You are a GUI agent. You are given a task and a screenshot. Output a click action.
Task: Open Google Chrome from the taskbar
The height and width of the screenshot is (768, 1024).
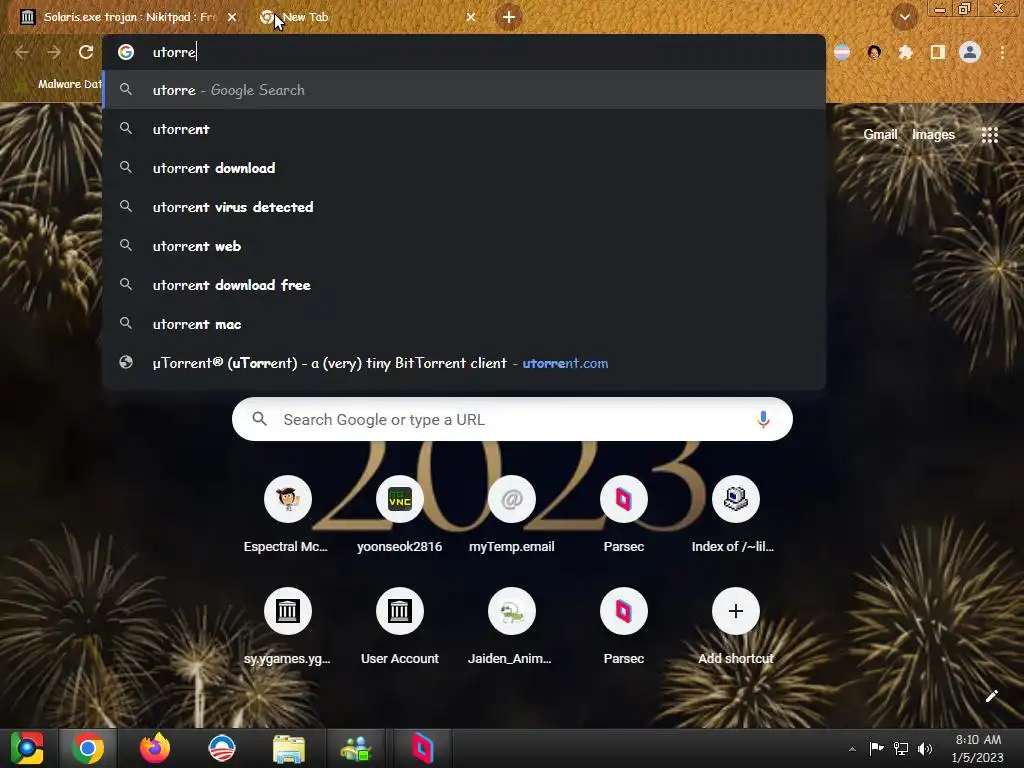(x=88, y=748)
